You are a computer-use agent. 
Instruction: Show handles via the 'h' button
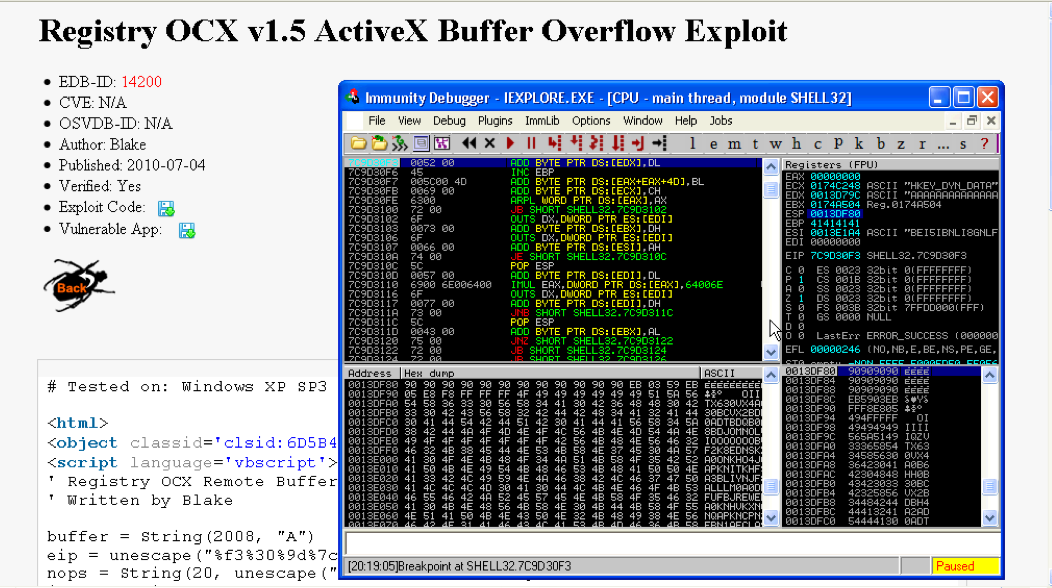[x=796, y=143]
